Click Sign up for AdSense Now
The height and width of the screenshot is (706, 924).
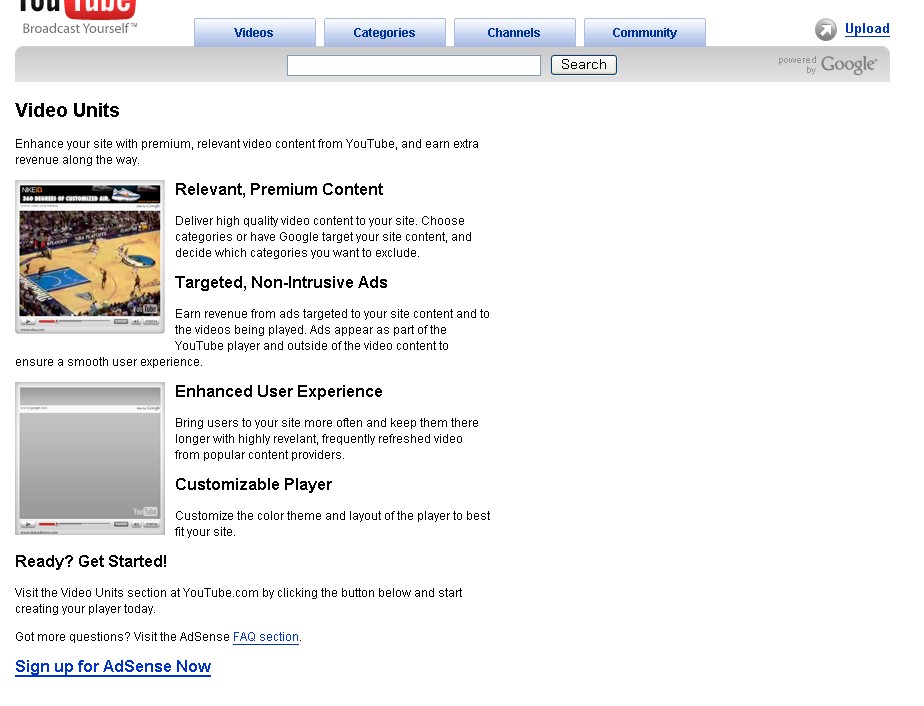click(113, 667)
